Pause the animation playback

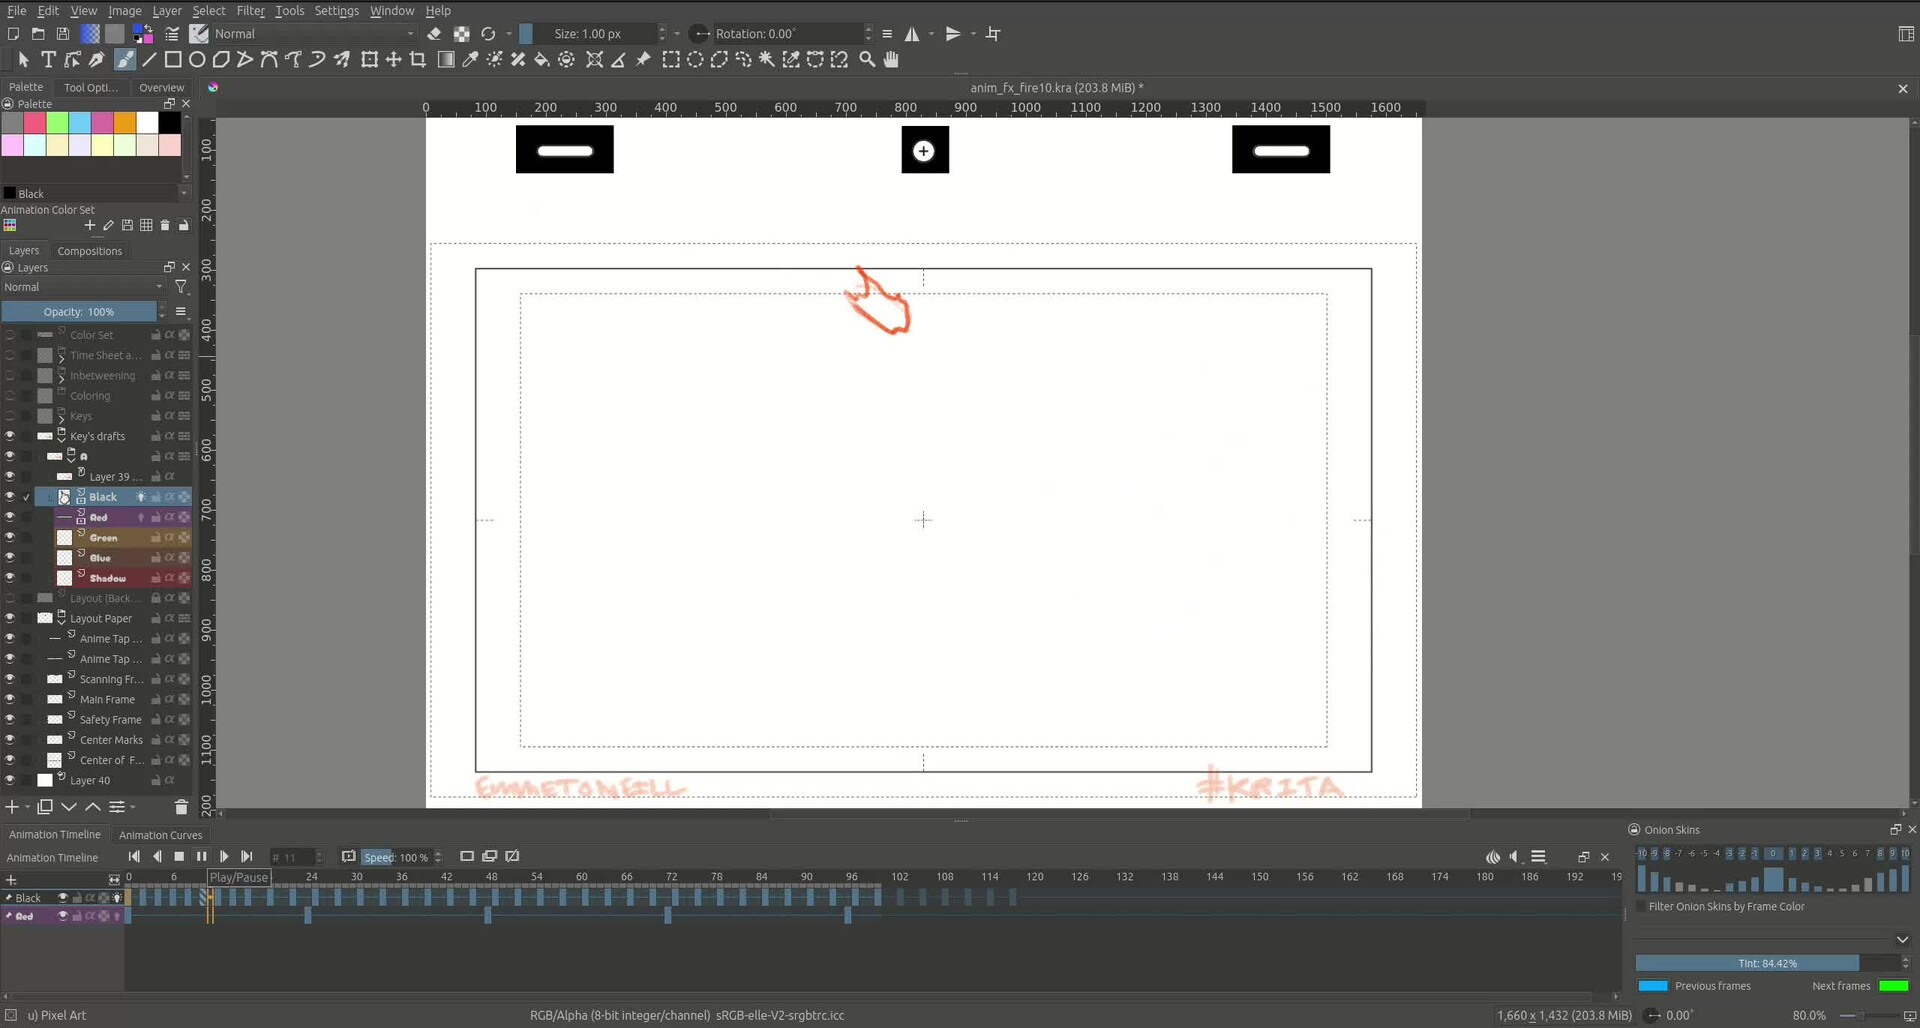point(202,857)
